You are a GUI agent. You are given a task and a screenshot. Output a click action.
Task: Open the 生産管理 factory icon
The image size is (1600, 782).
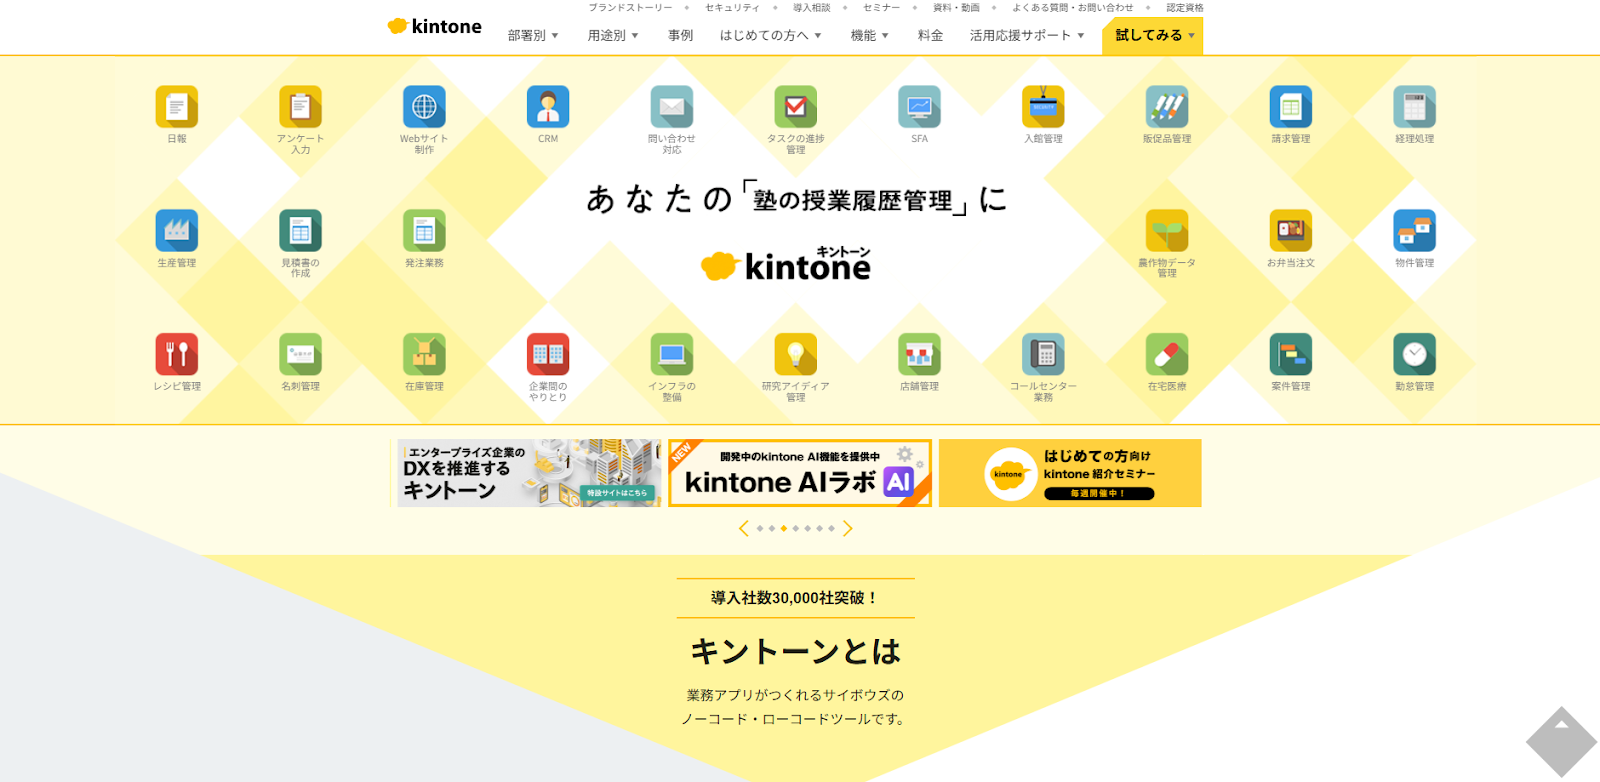pos(177,231)
